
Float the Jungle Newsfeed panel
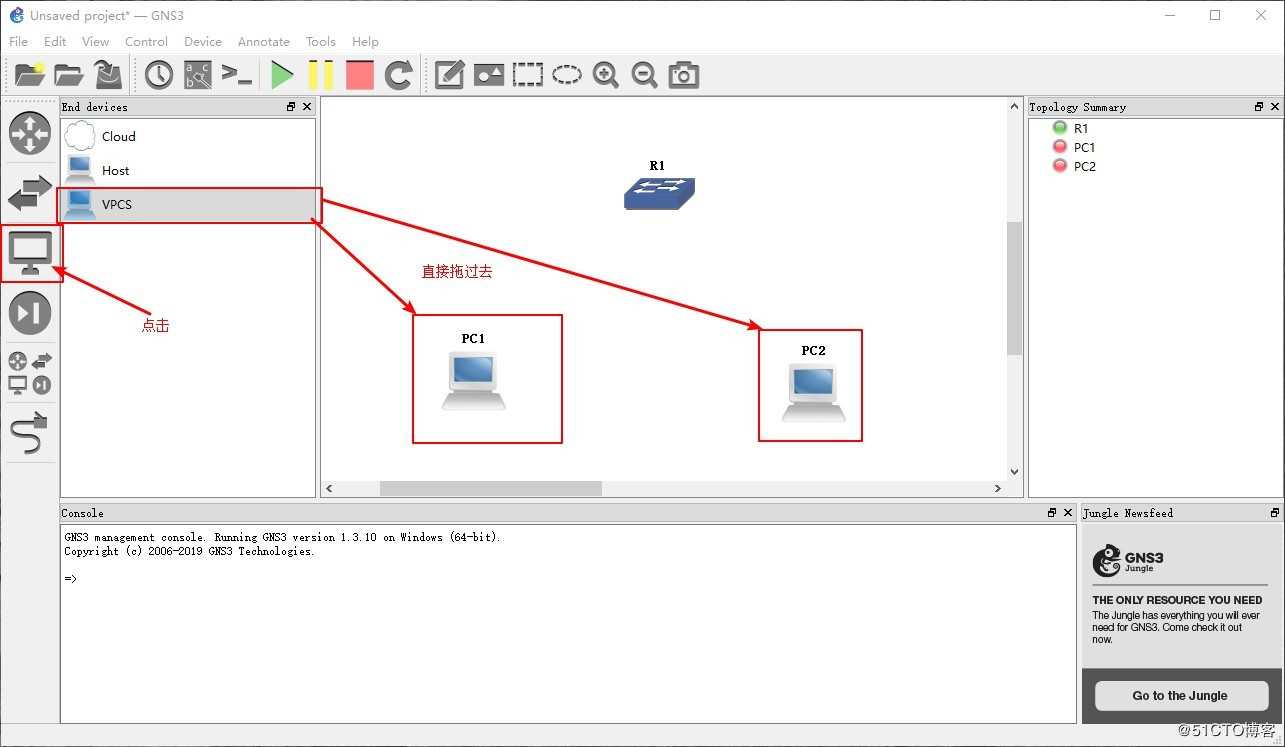tap(1274, 513)
